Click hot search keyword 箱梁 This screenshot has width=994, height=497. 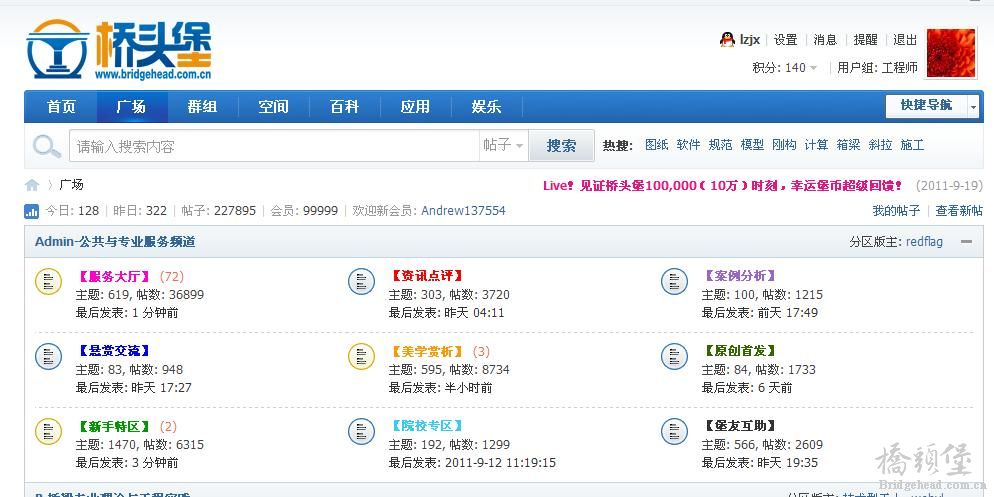tap(848, 145)
